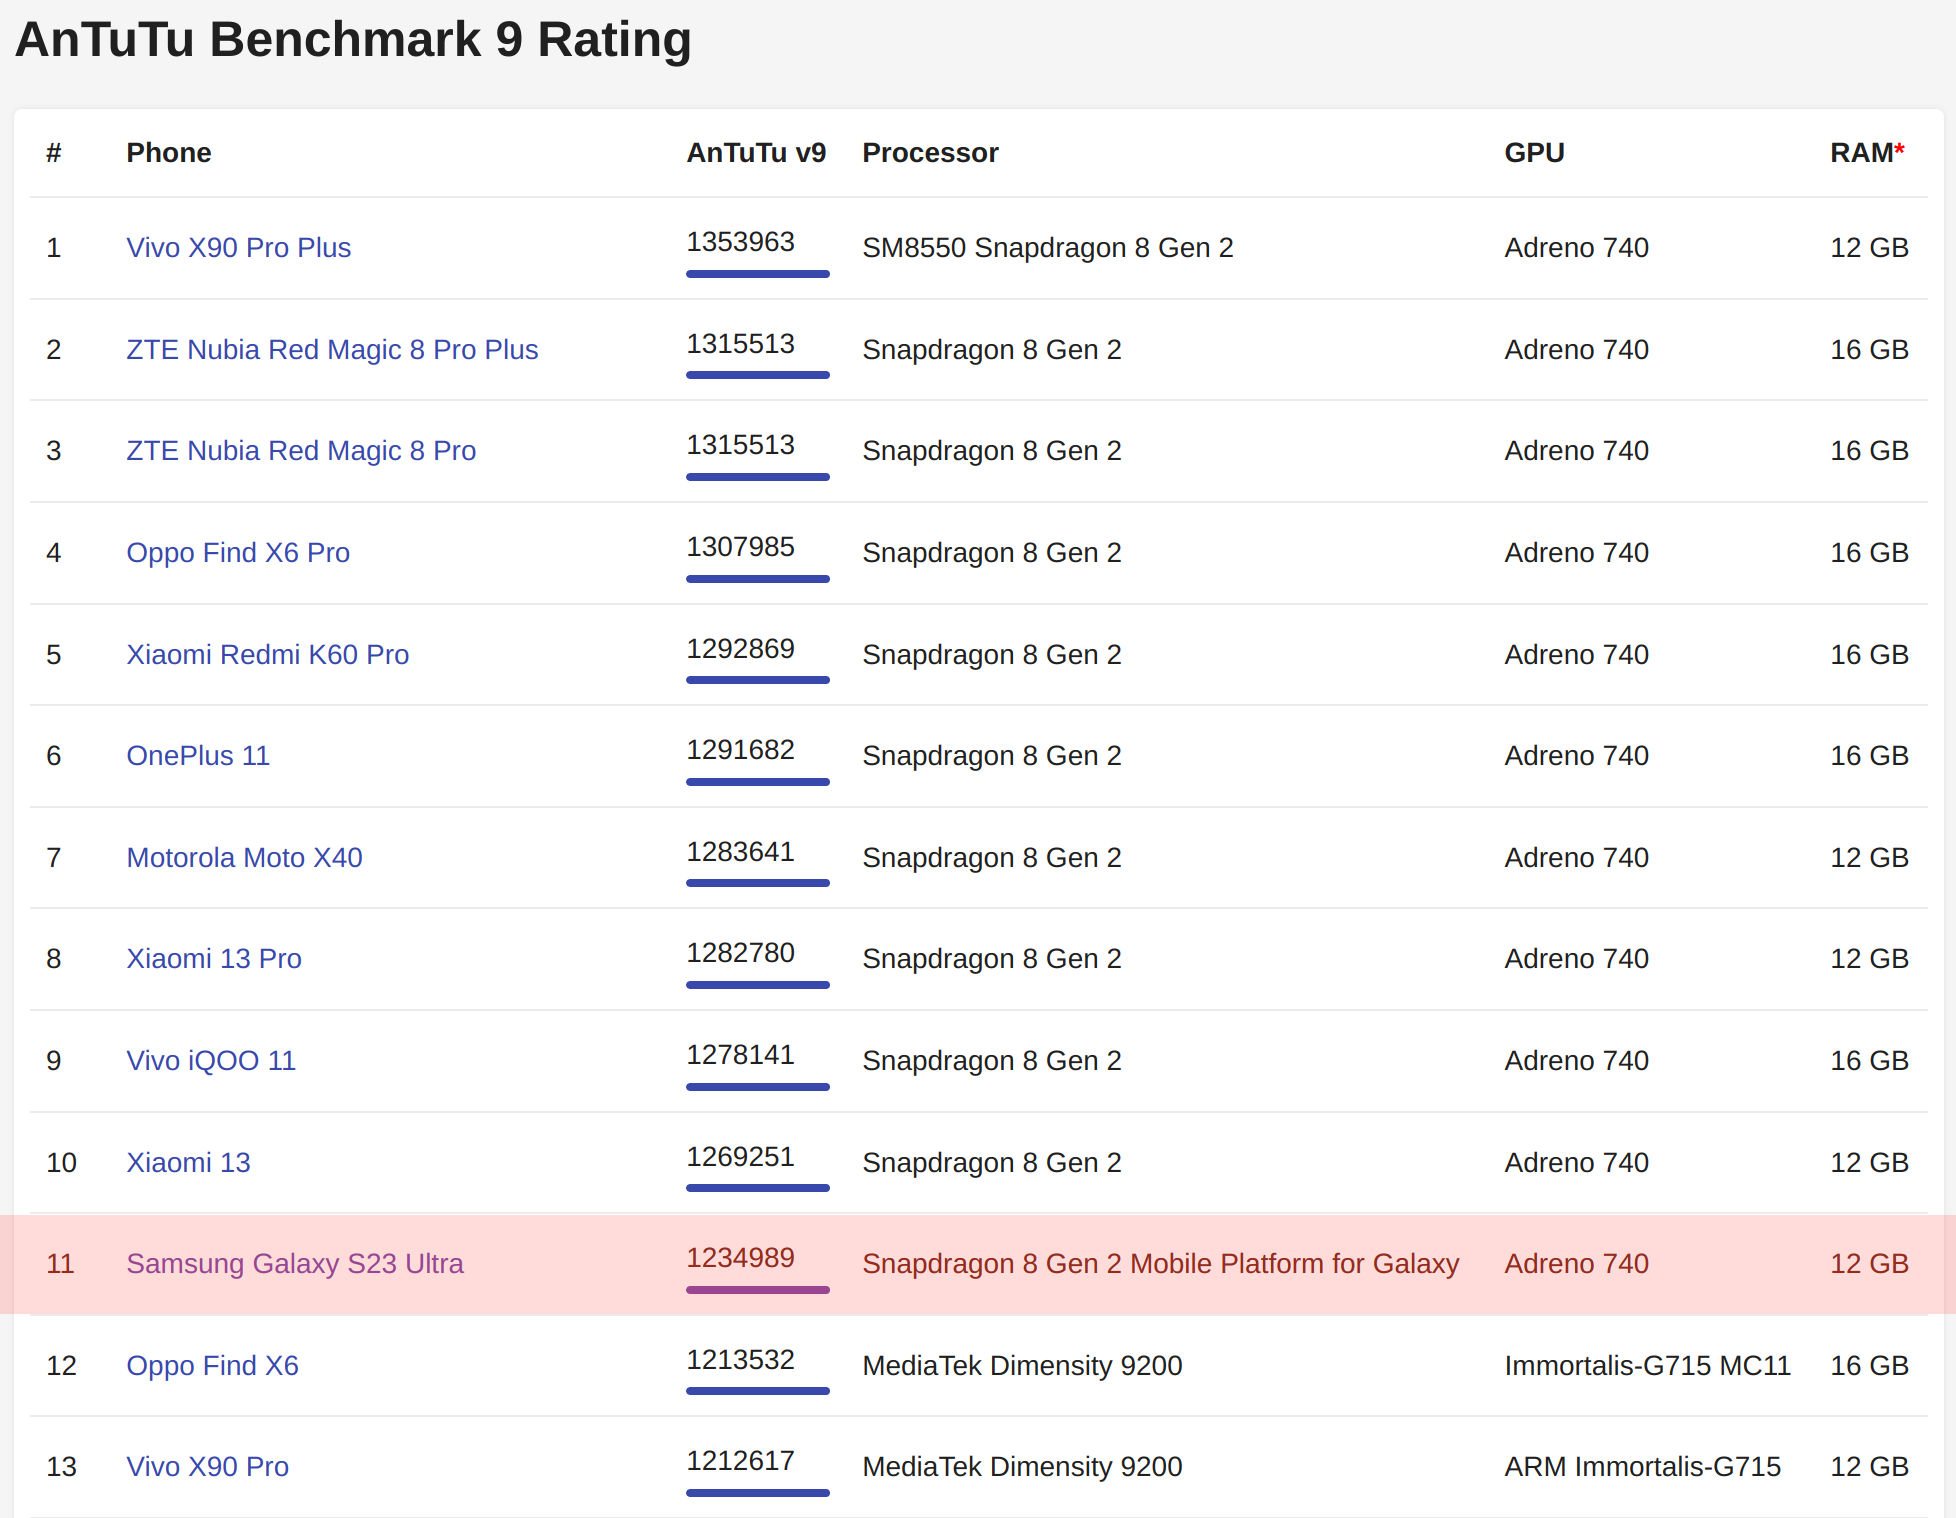Select the highlighted score 1234989
1956x1518 pixels.
[x=740, y=1258]
